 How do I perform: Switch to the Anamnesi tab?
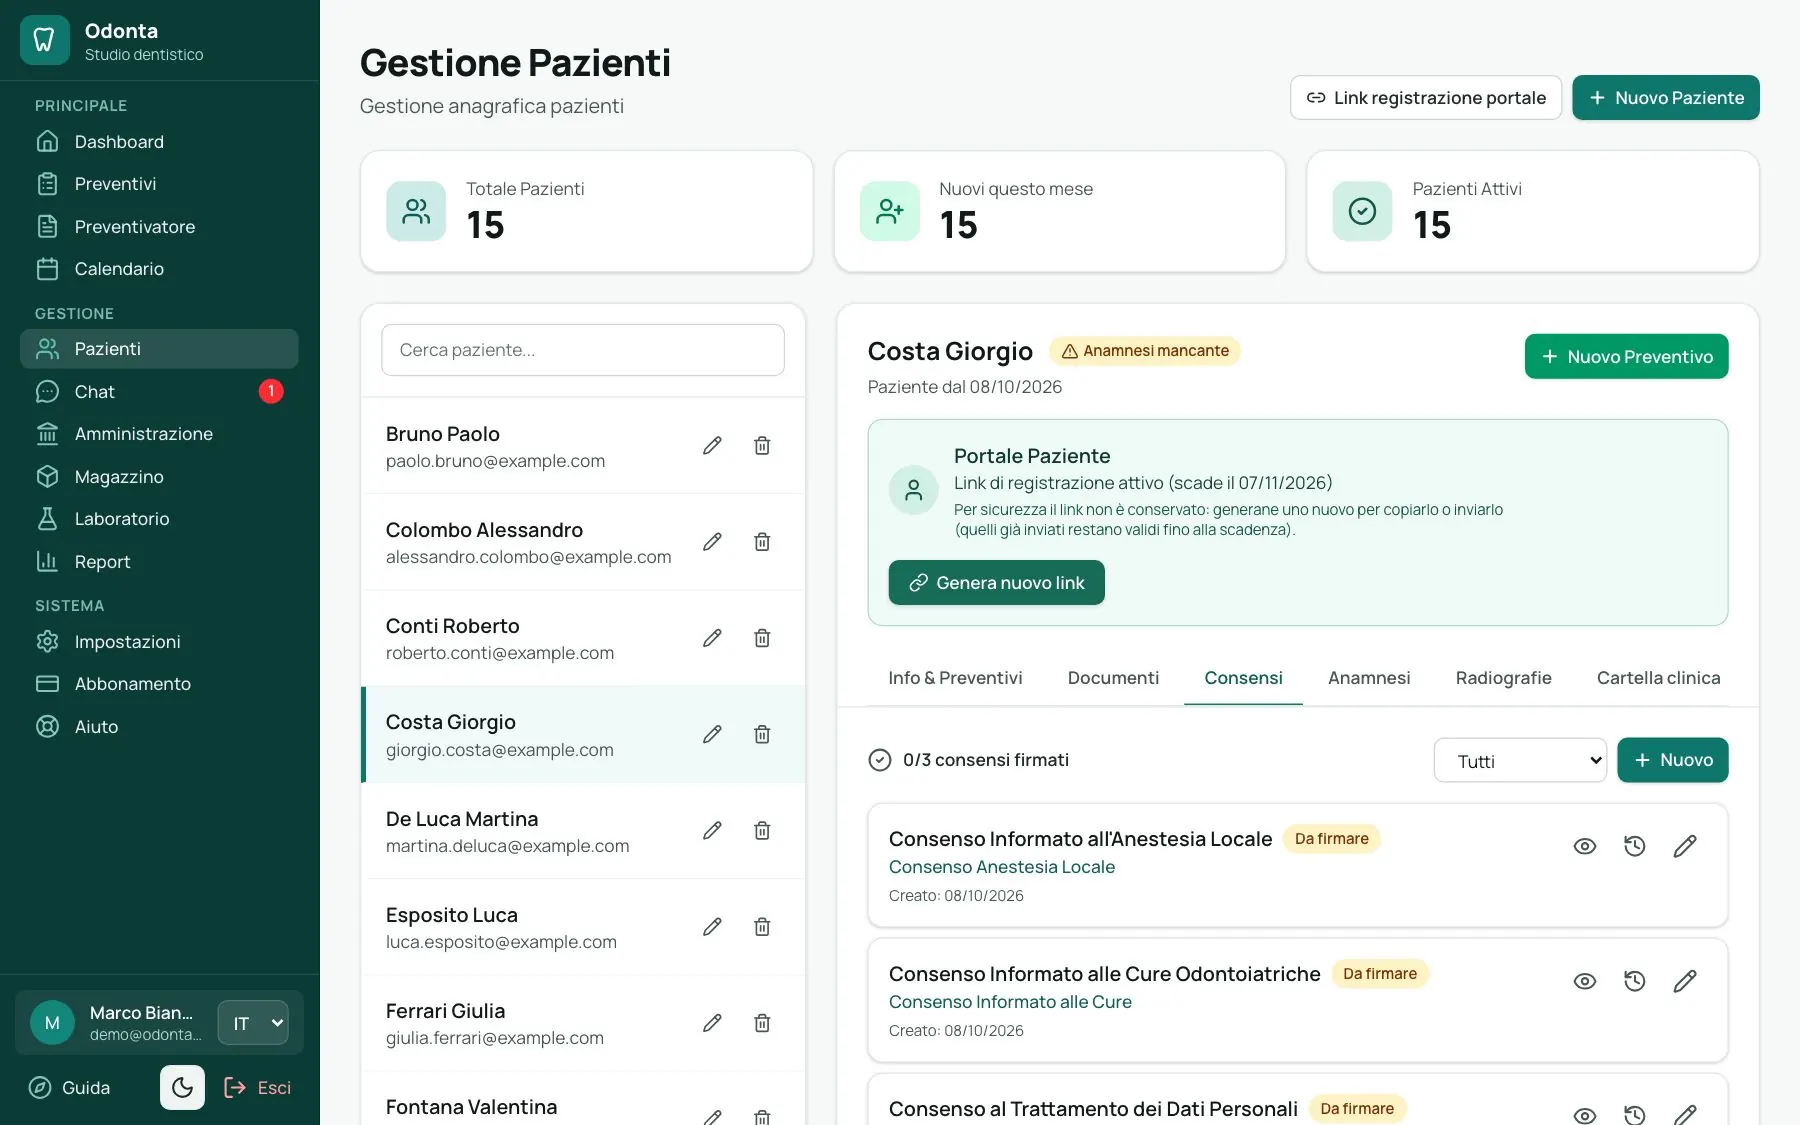click(x=1369, y=678)
